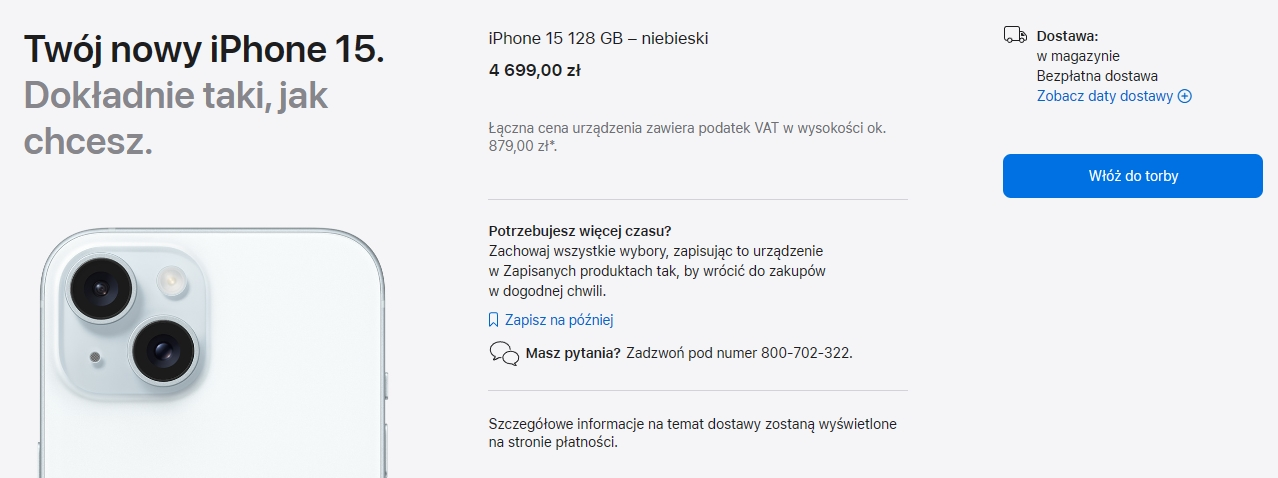Click the phone number 800-702-322

click(x=805, y=352)
